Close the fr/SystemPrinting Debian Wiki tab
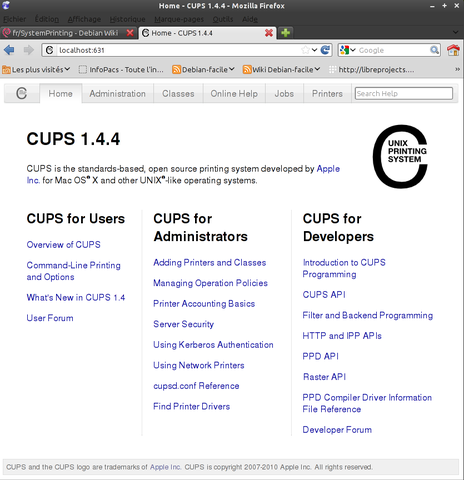This screenshot has height=480, width=464. 130,33
